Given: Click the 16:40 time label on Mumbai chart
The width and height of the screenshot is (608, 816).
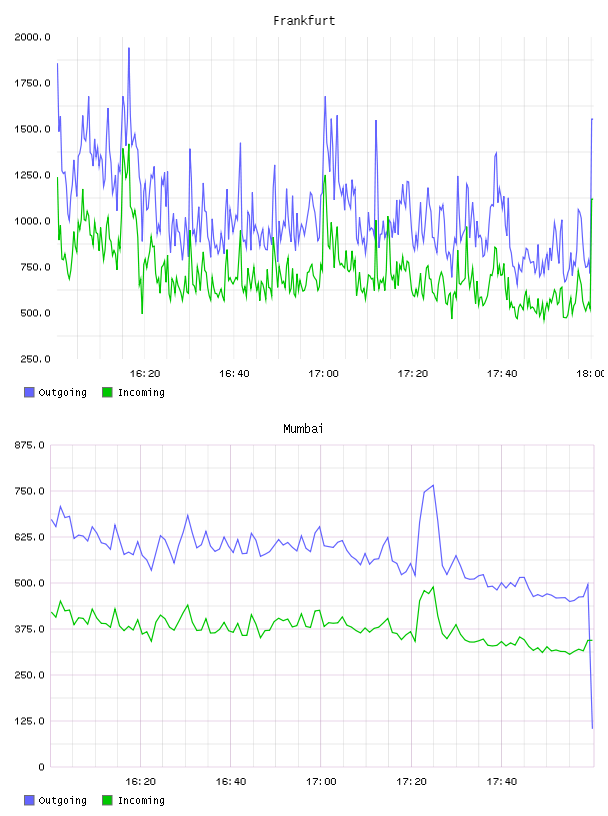Looking at the screenshot, I should pos(231,782).
